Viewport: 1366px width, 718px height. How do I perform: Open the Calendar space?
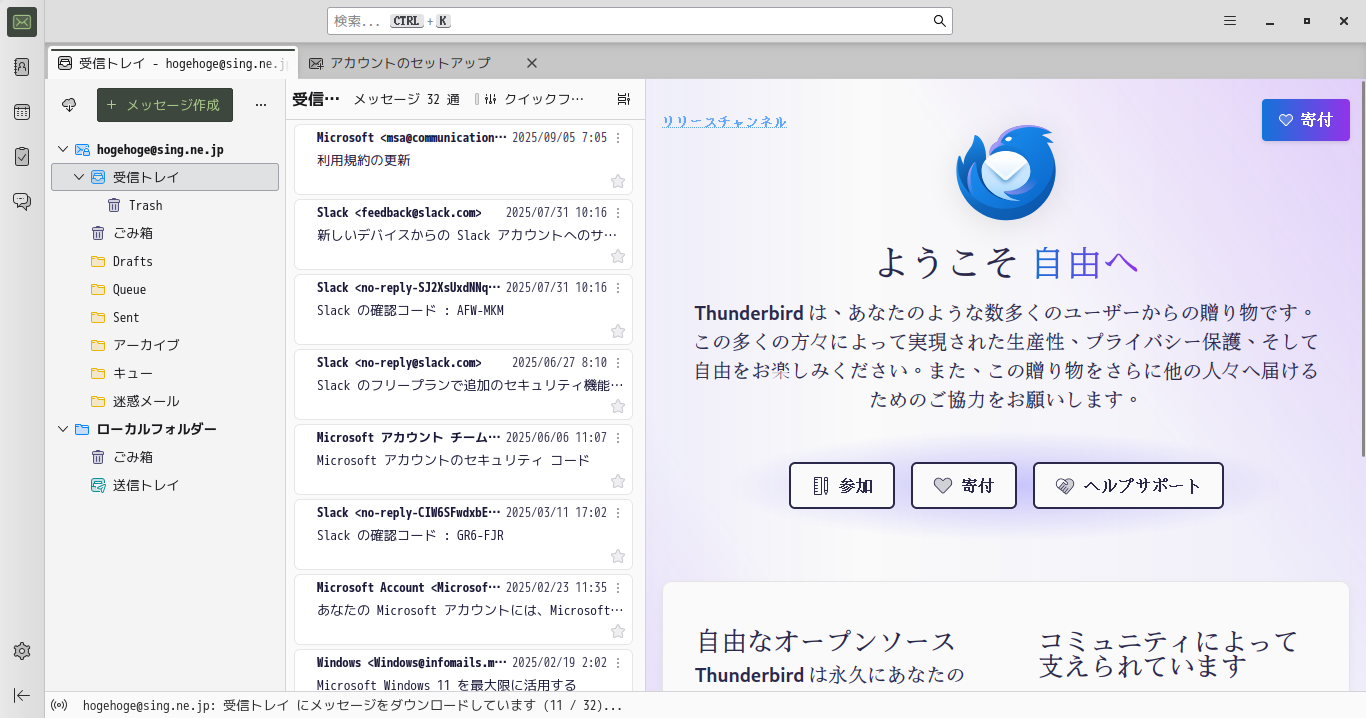pos(22,112)
